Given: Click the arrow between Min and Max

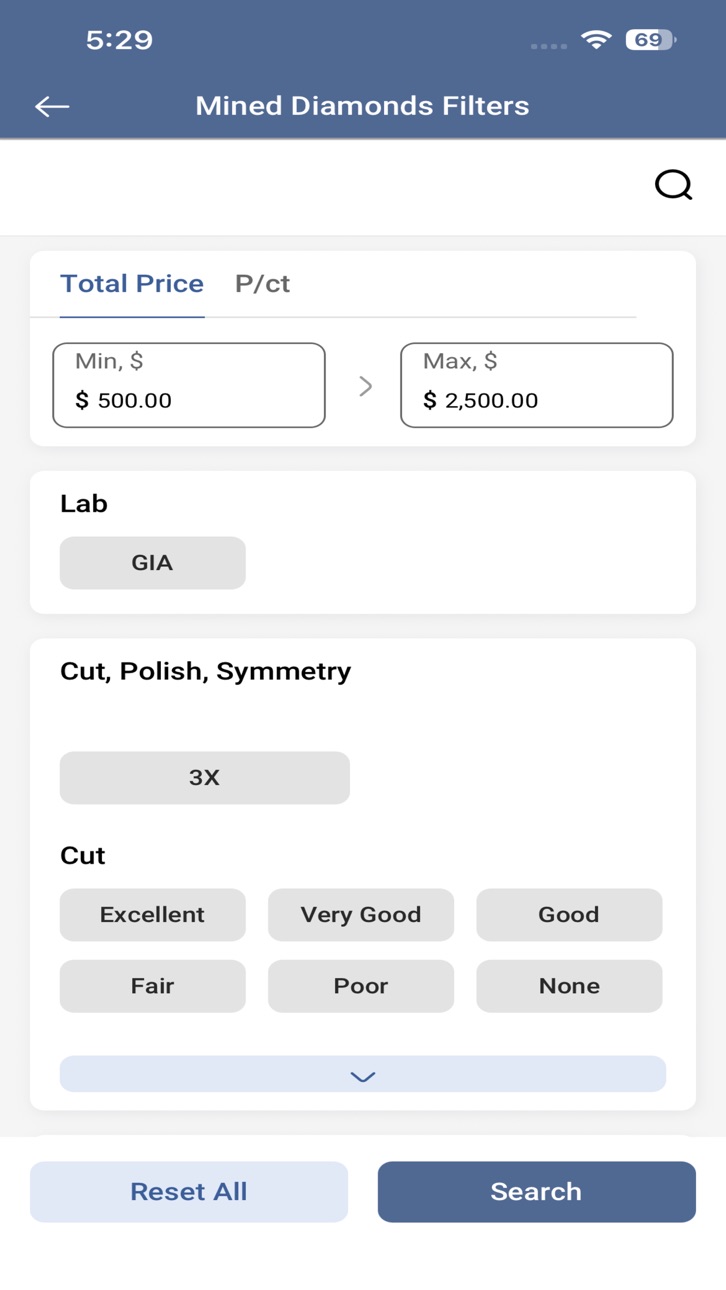Looking at the screenshot, I should [365, 386].
